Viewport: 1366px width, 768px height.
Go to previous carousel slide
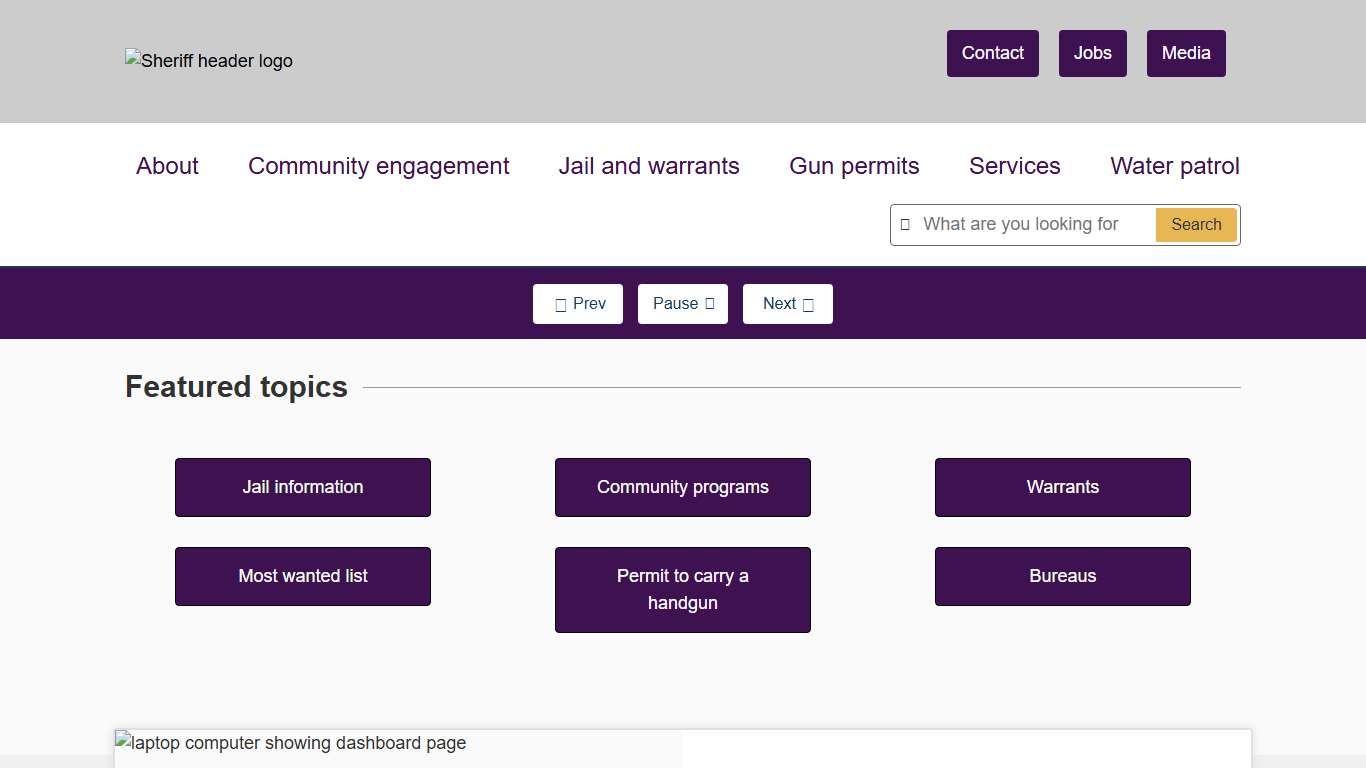click(578, 304)
